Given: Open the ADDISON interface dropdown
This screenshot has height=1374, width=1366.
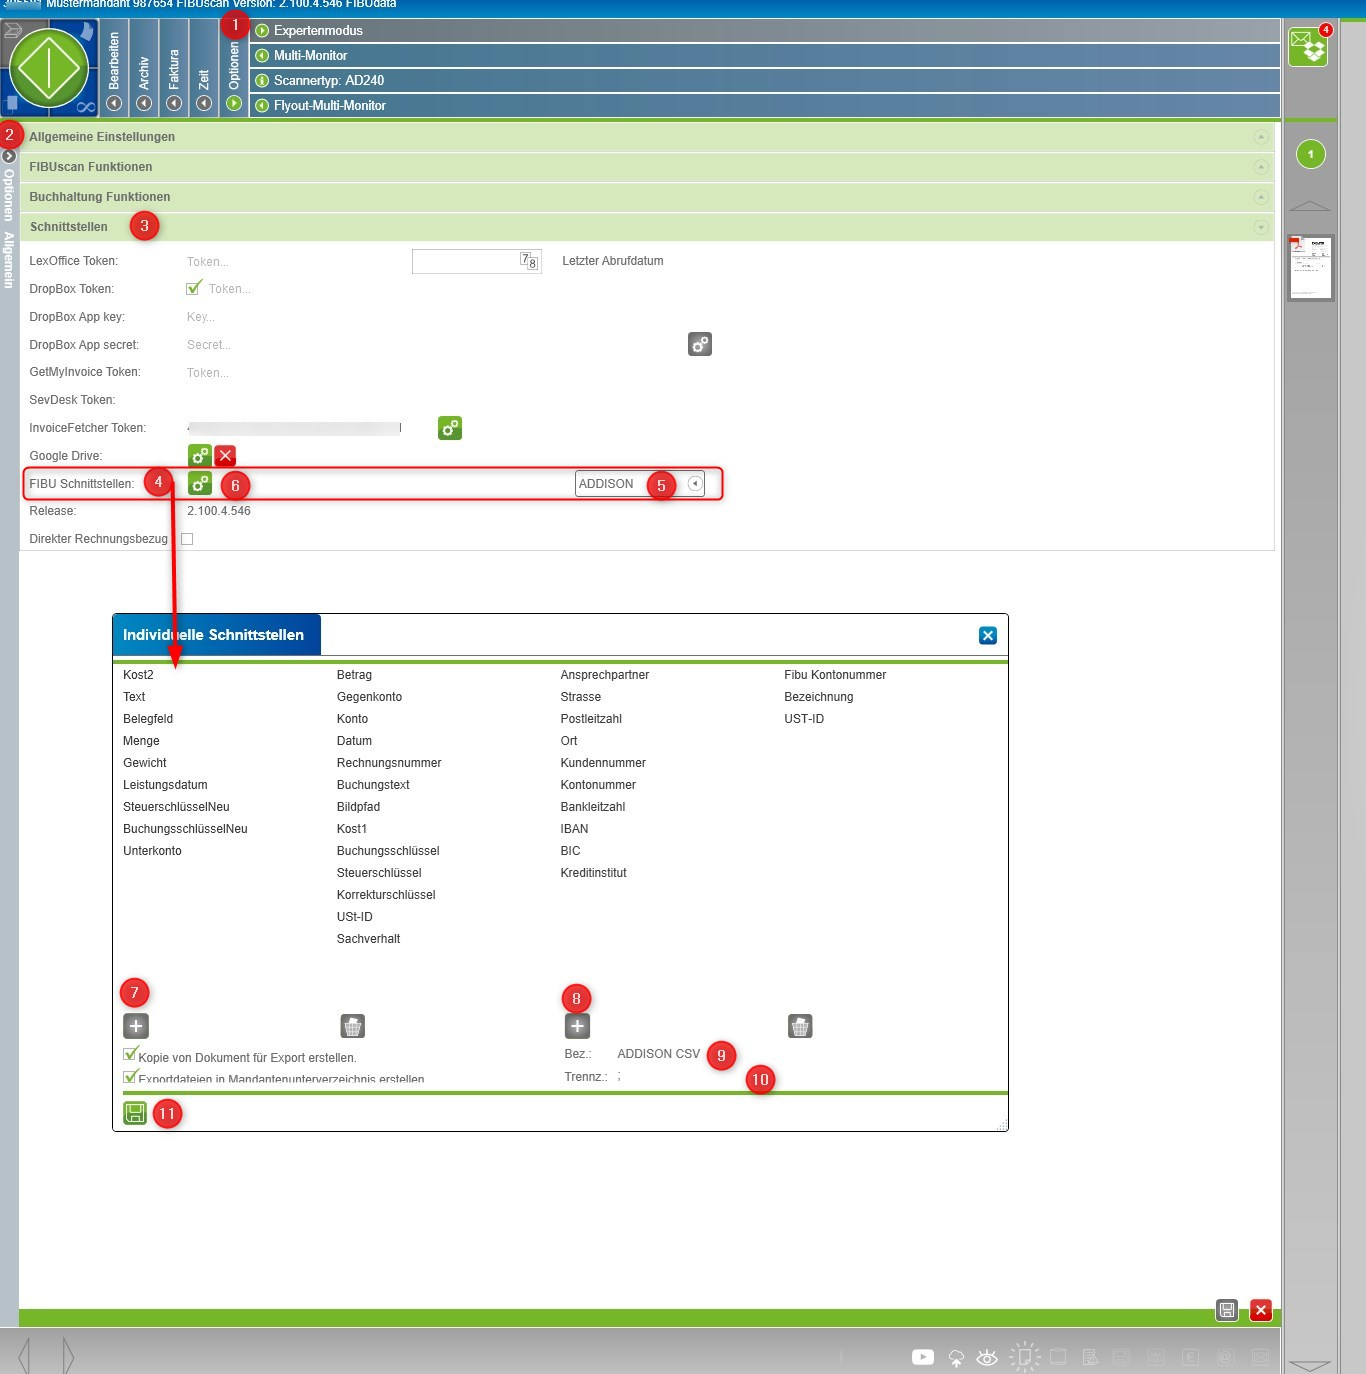Looking at the screenshot, I should (695, 484).
